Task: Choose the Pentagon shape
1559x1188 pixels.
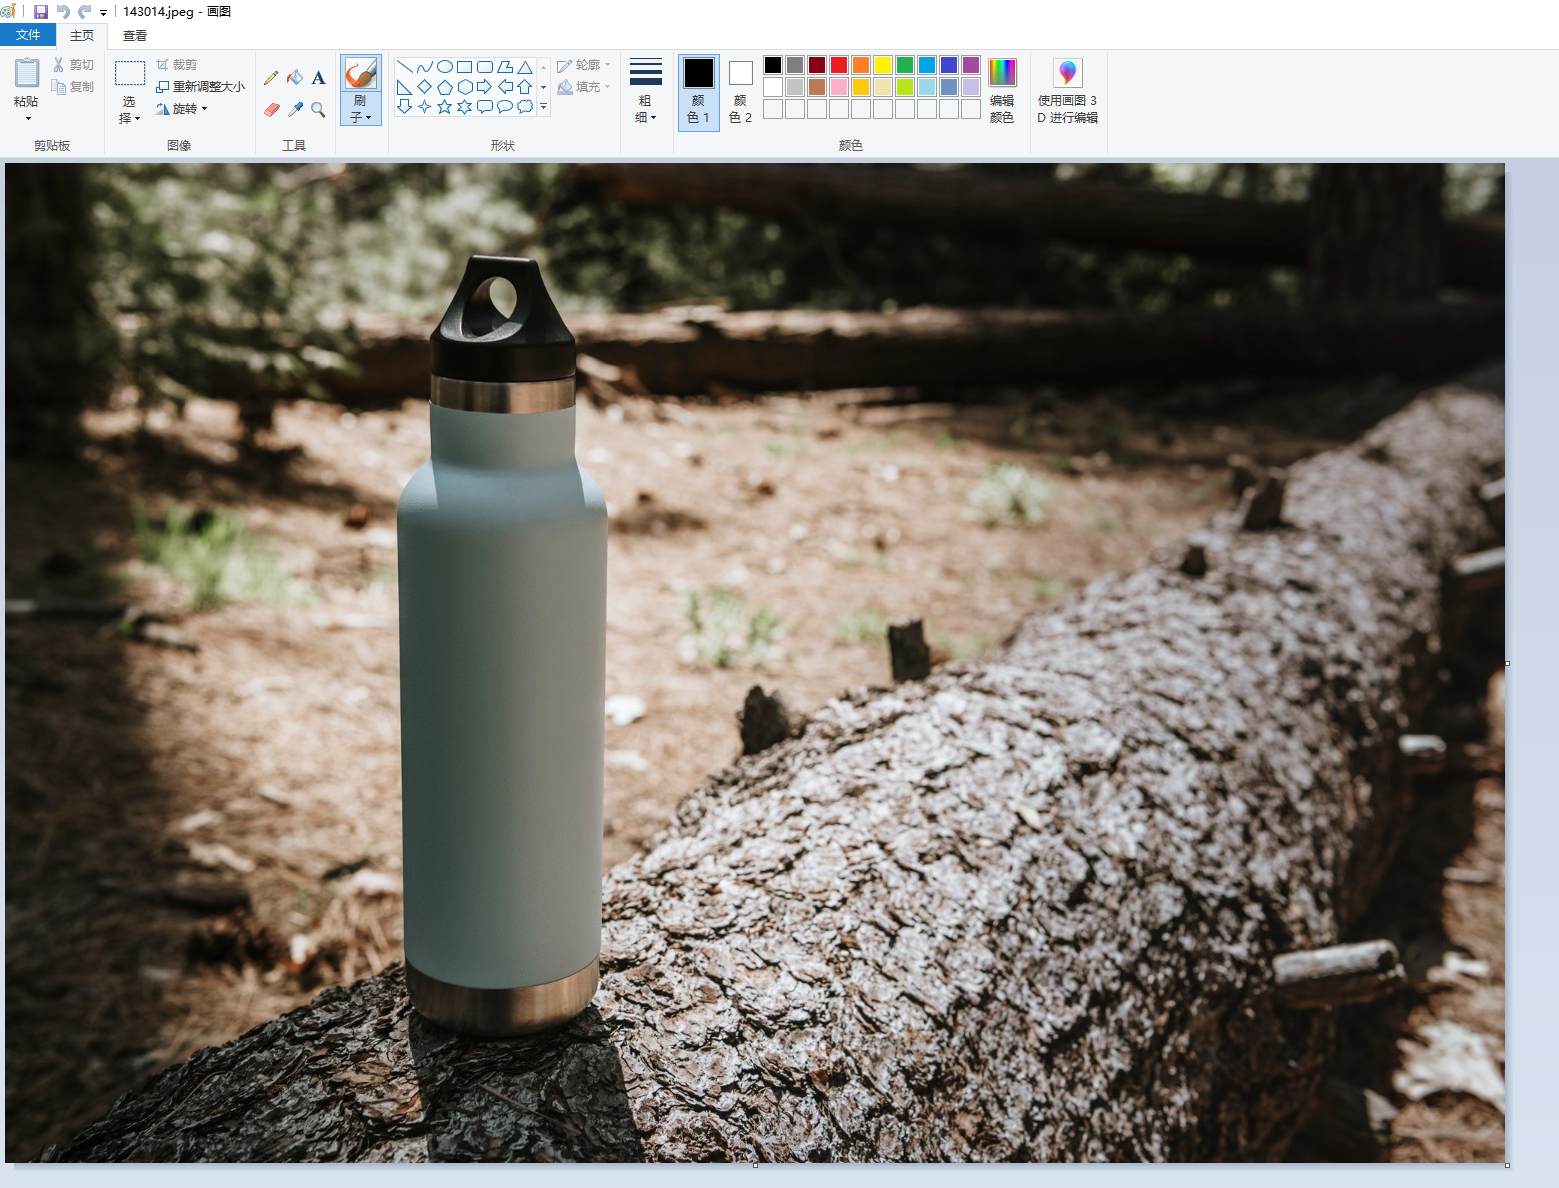Action: [445, 87]
